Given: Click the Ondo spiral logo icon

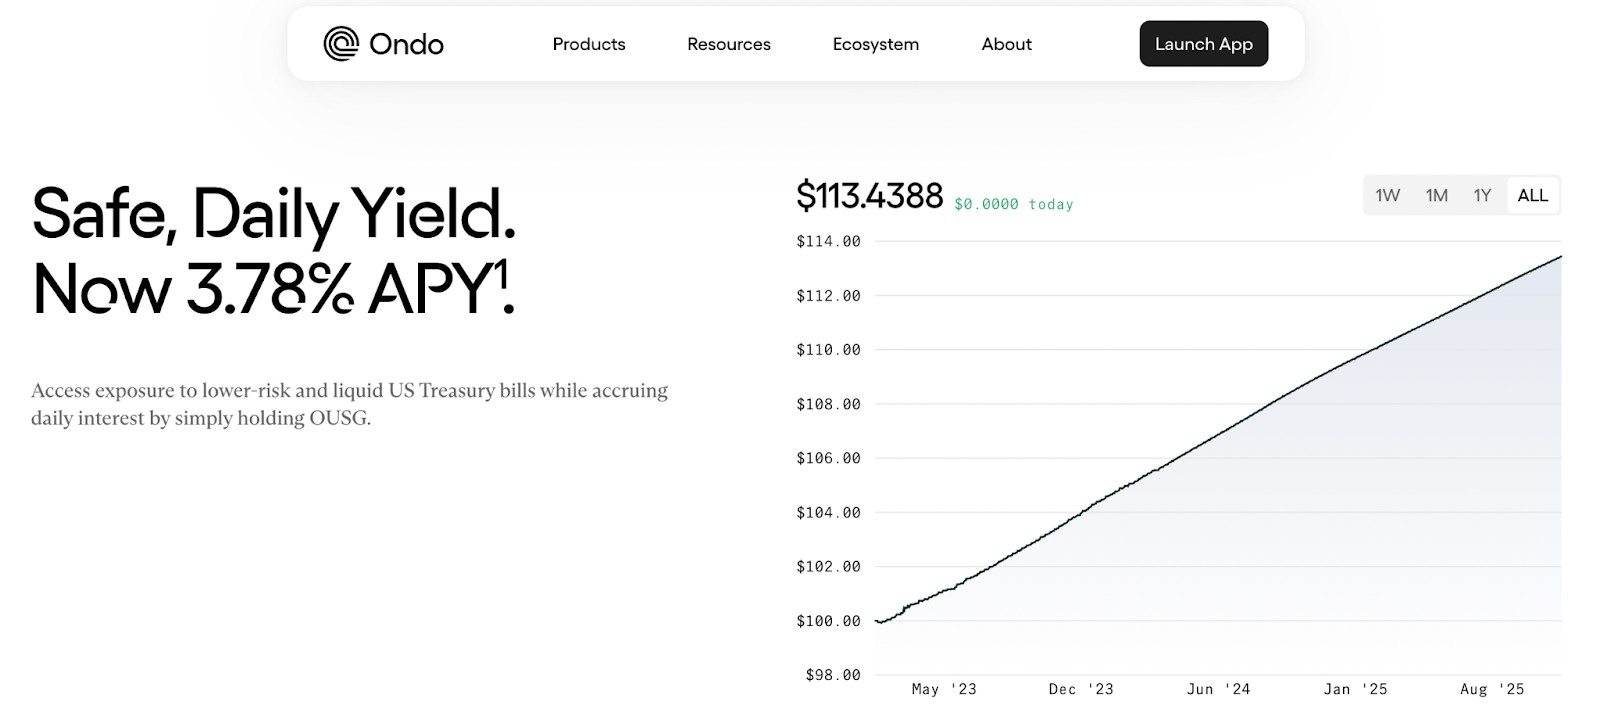Looking at the screenshot, I should tap(341, 44).
